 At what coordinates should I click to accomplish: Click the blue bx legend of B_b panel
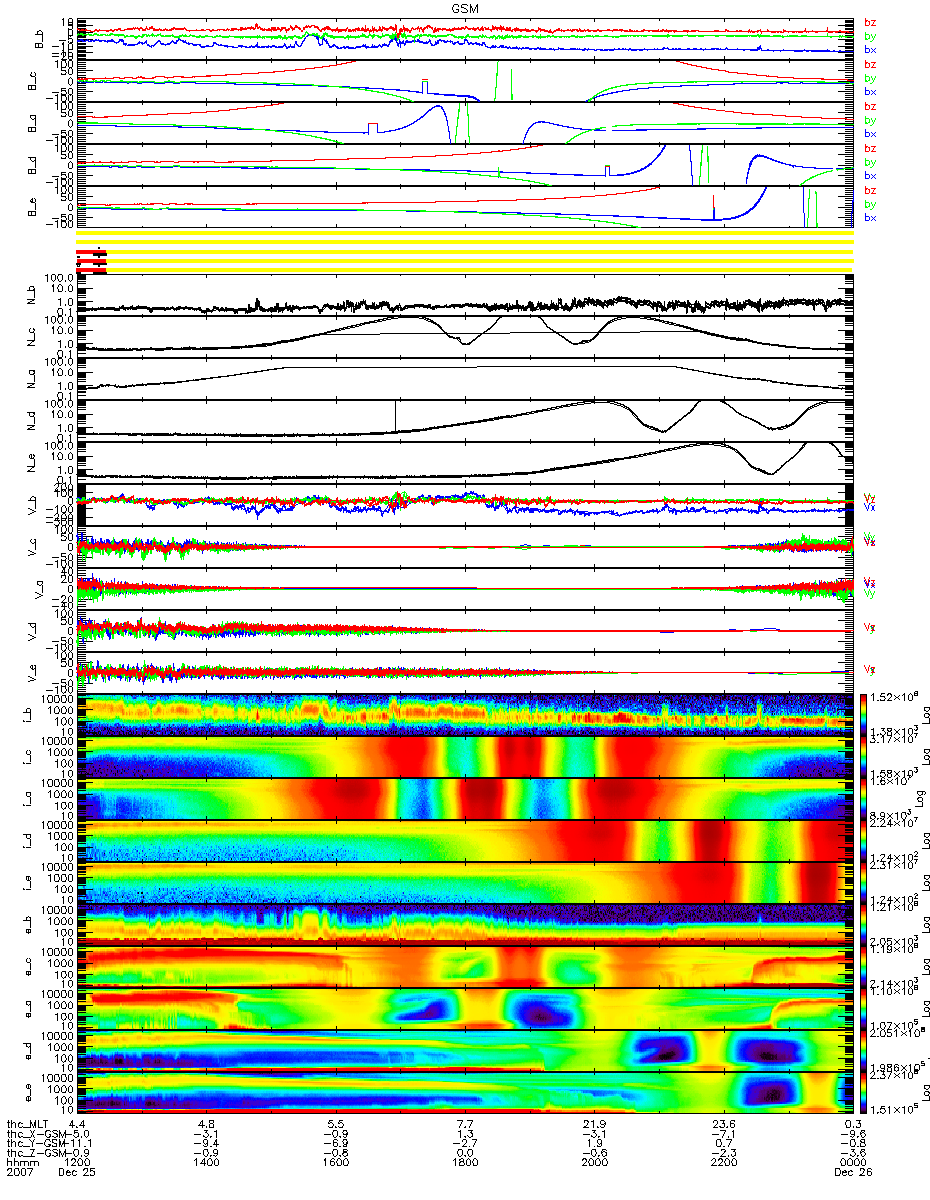pos(870,49)
